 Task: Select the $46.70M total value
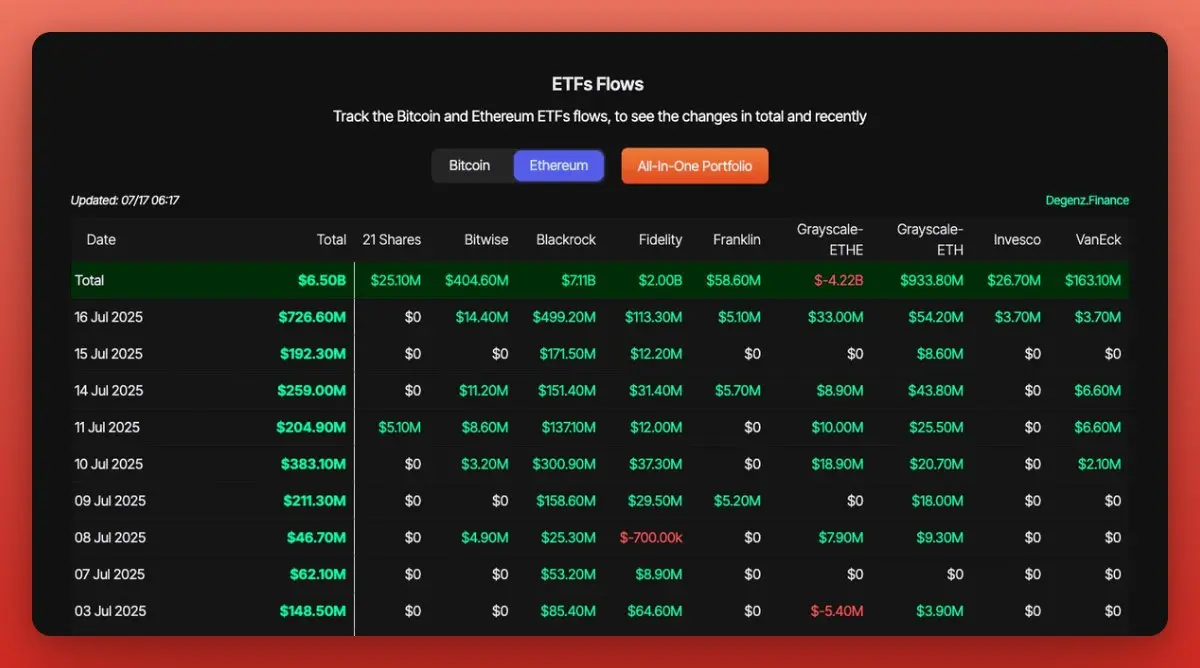318,537
